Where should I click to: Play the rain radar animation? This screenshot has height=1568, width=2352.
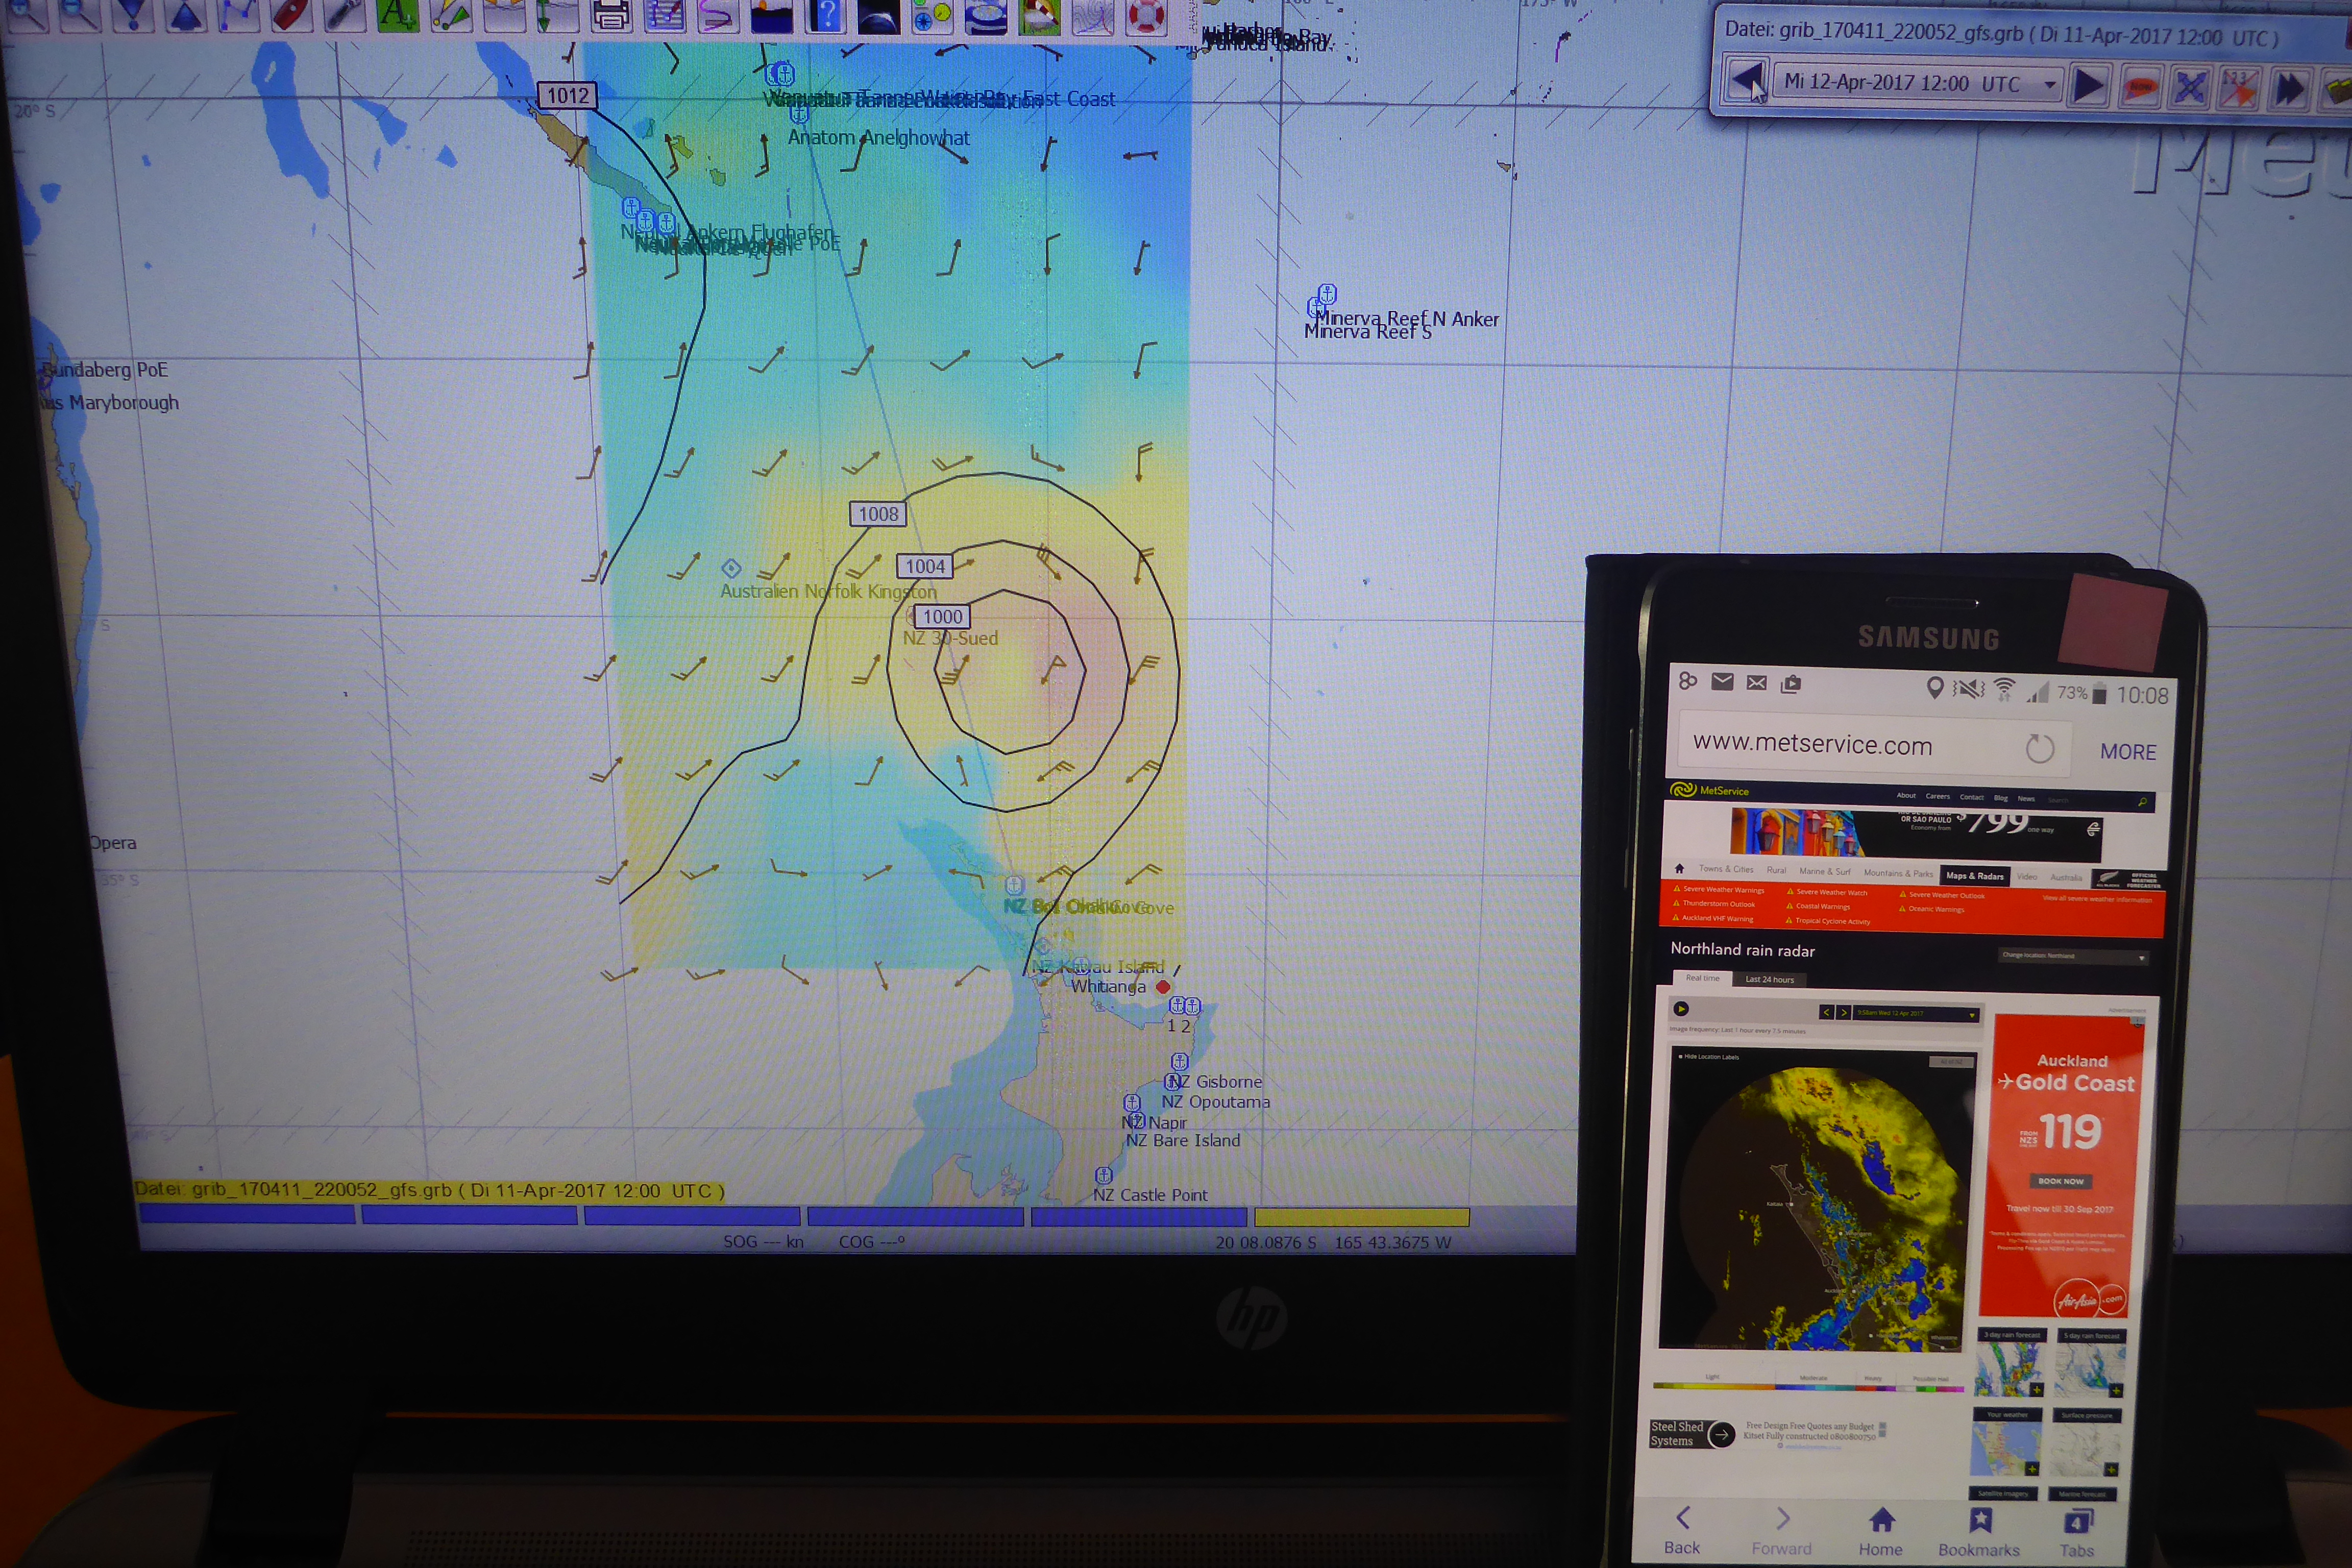[1681, 1009]
